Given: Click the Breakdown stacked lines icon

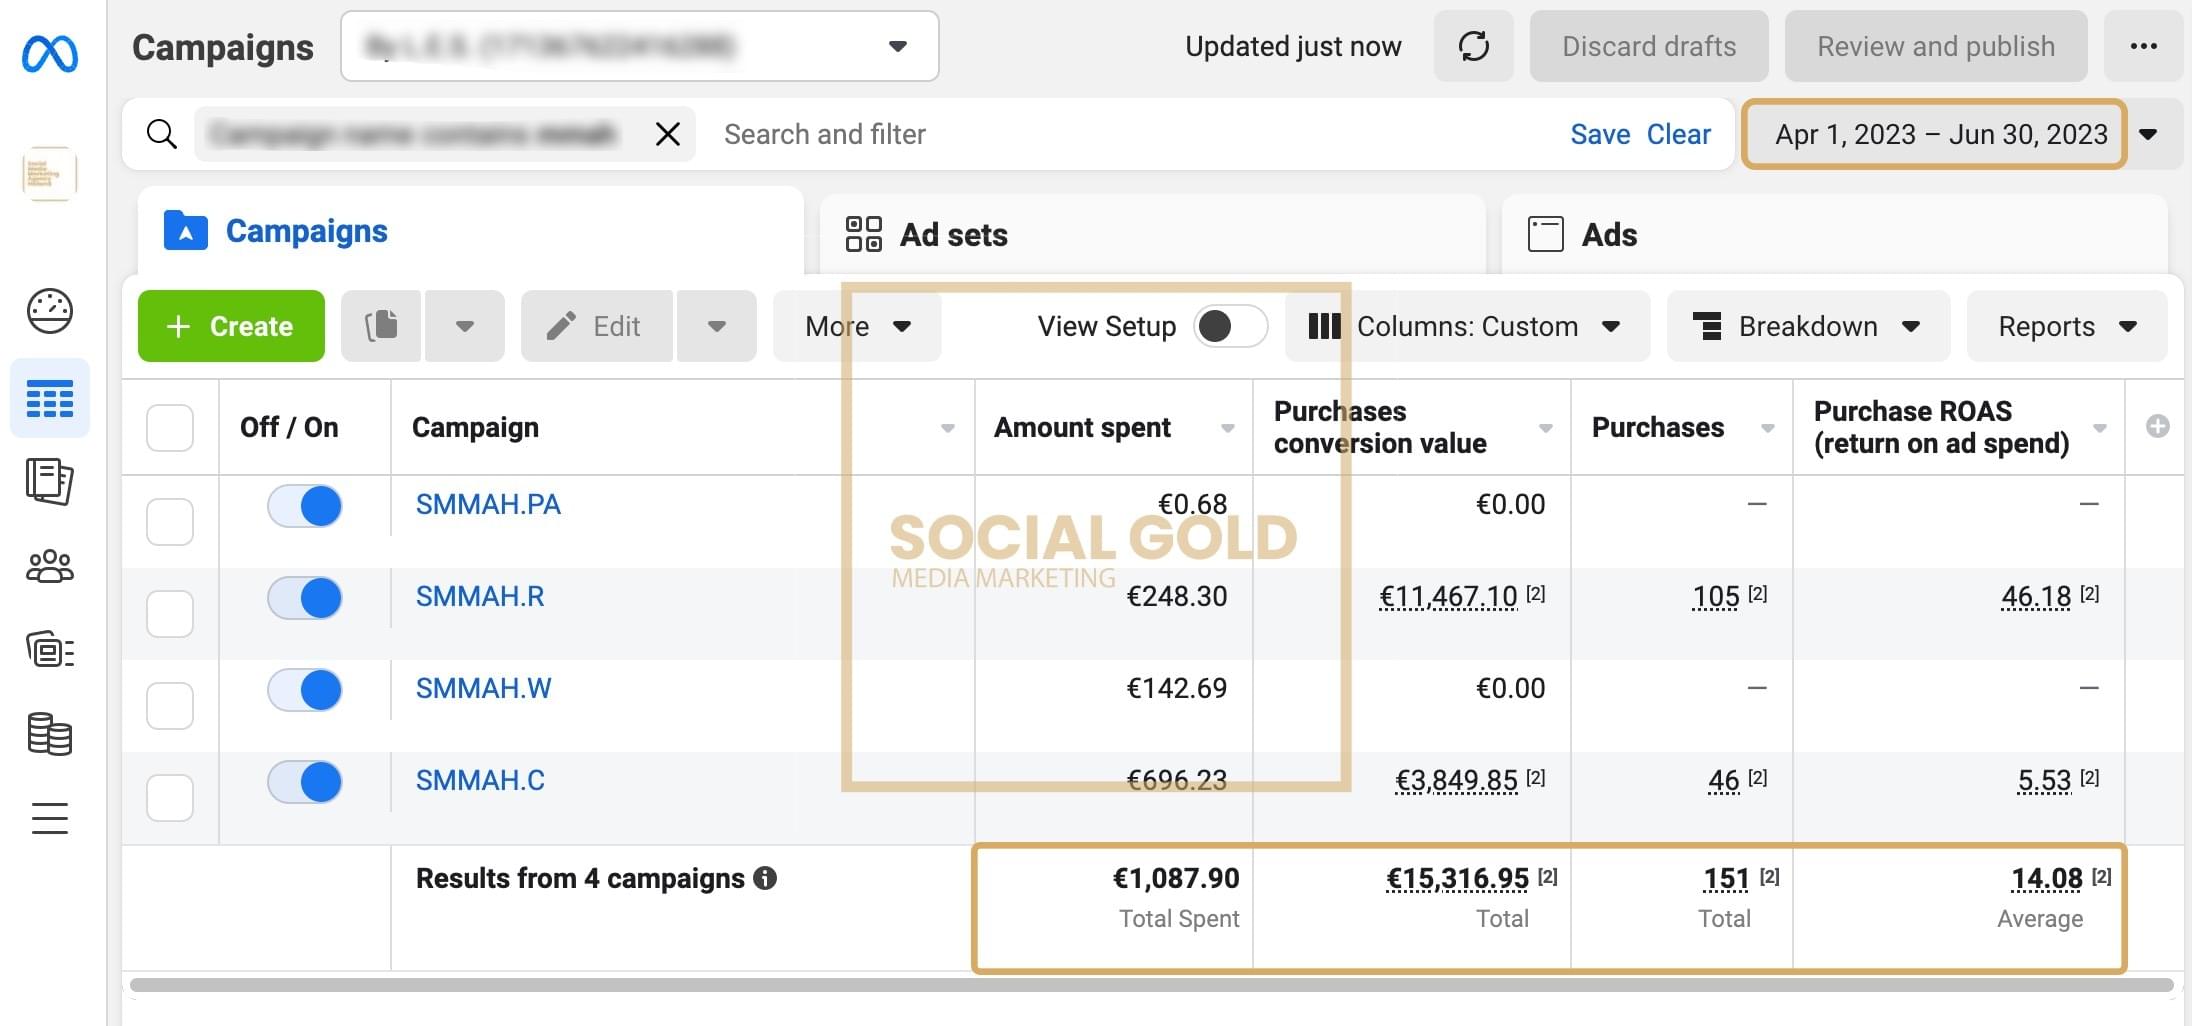Looking at the screenshot, I should [1707, 326].
